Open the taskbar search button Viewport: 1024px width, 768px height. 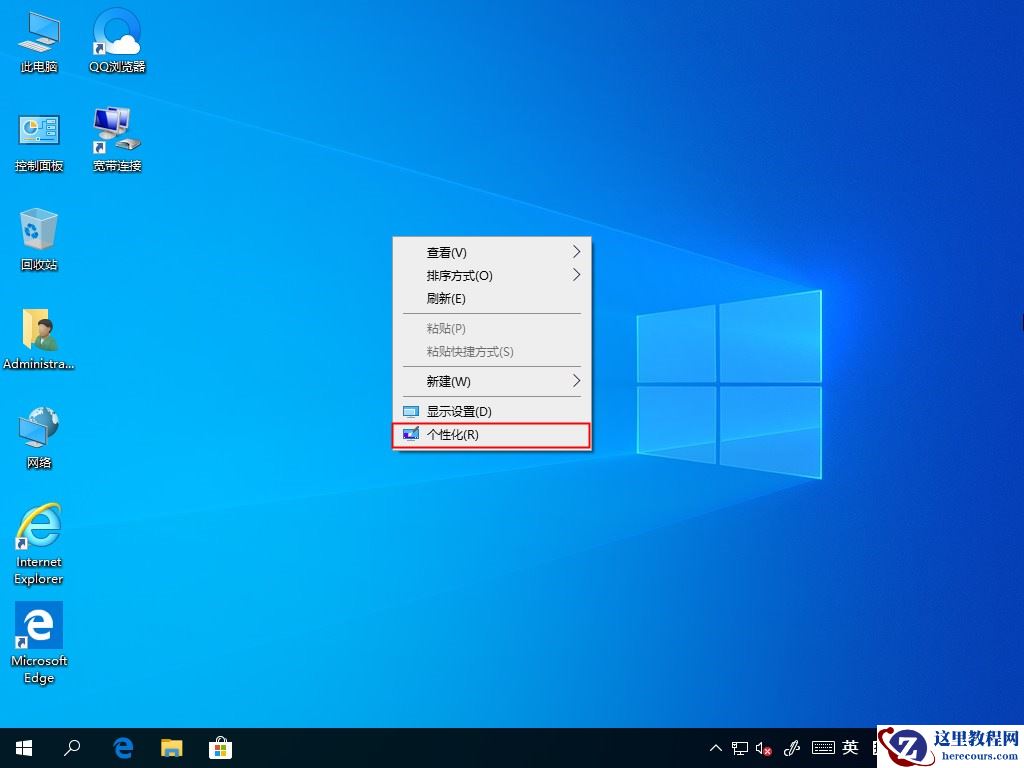coord(72,747)
